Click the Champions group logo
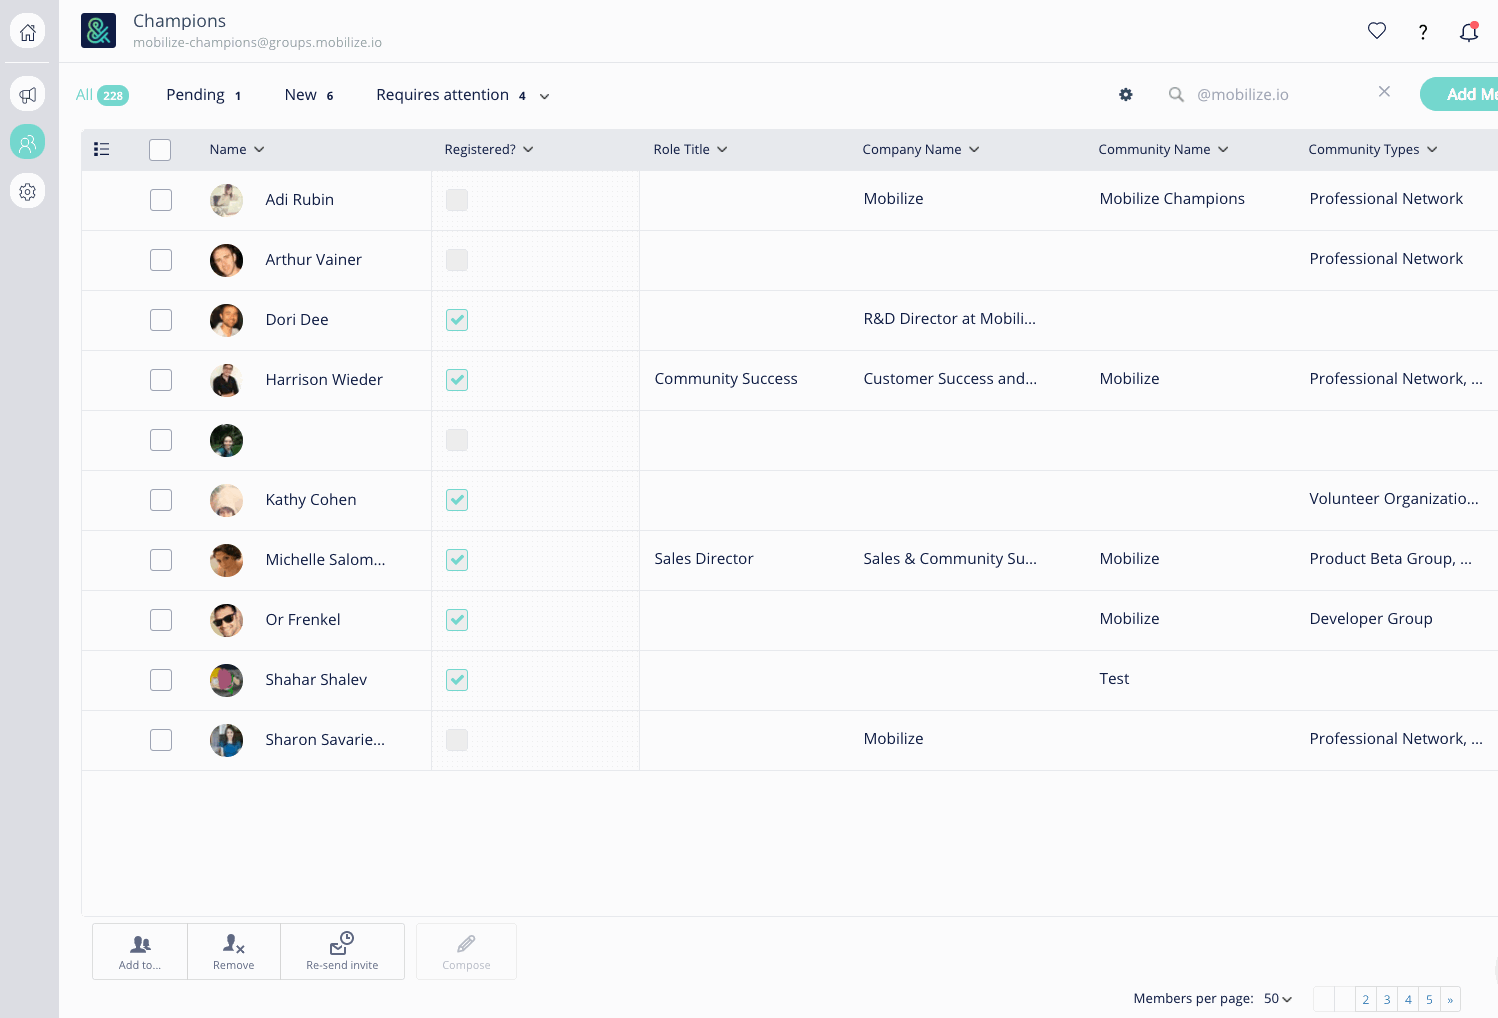 point(98,31)
